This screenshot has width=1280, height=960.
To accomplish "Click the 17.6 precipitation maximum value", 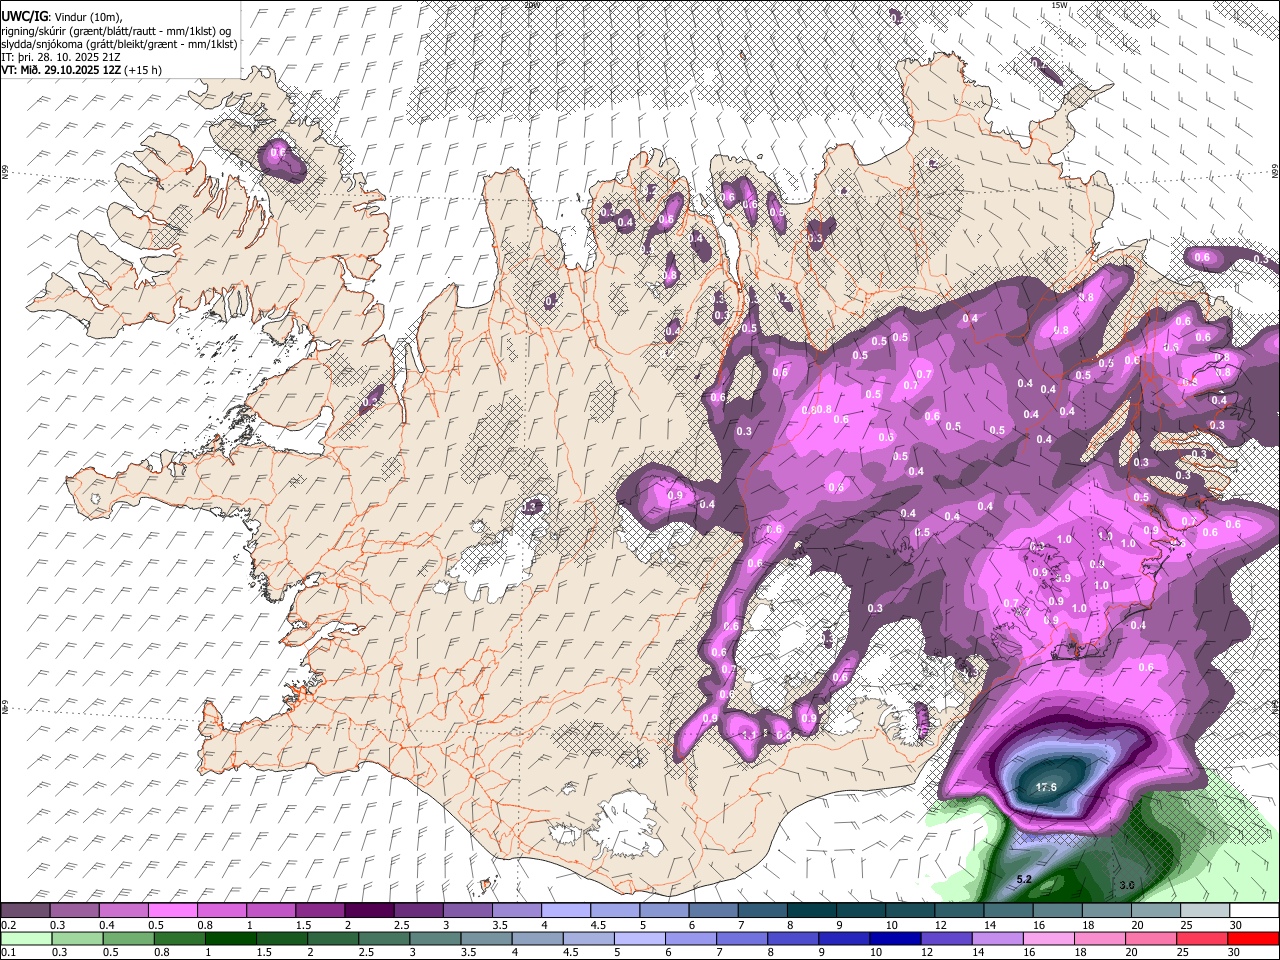I will (x=1045, y=788).
